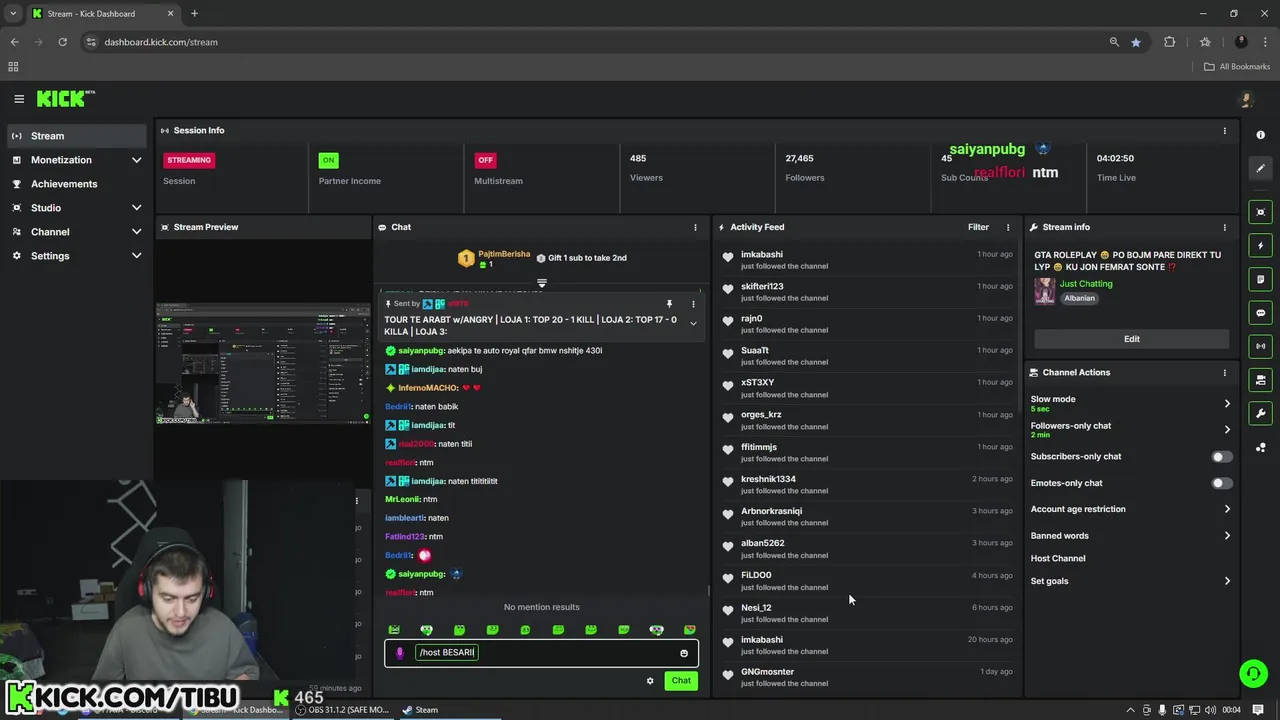
Task: Click the wrench sidebar icon
Action: click(x=1260, y=414)
